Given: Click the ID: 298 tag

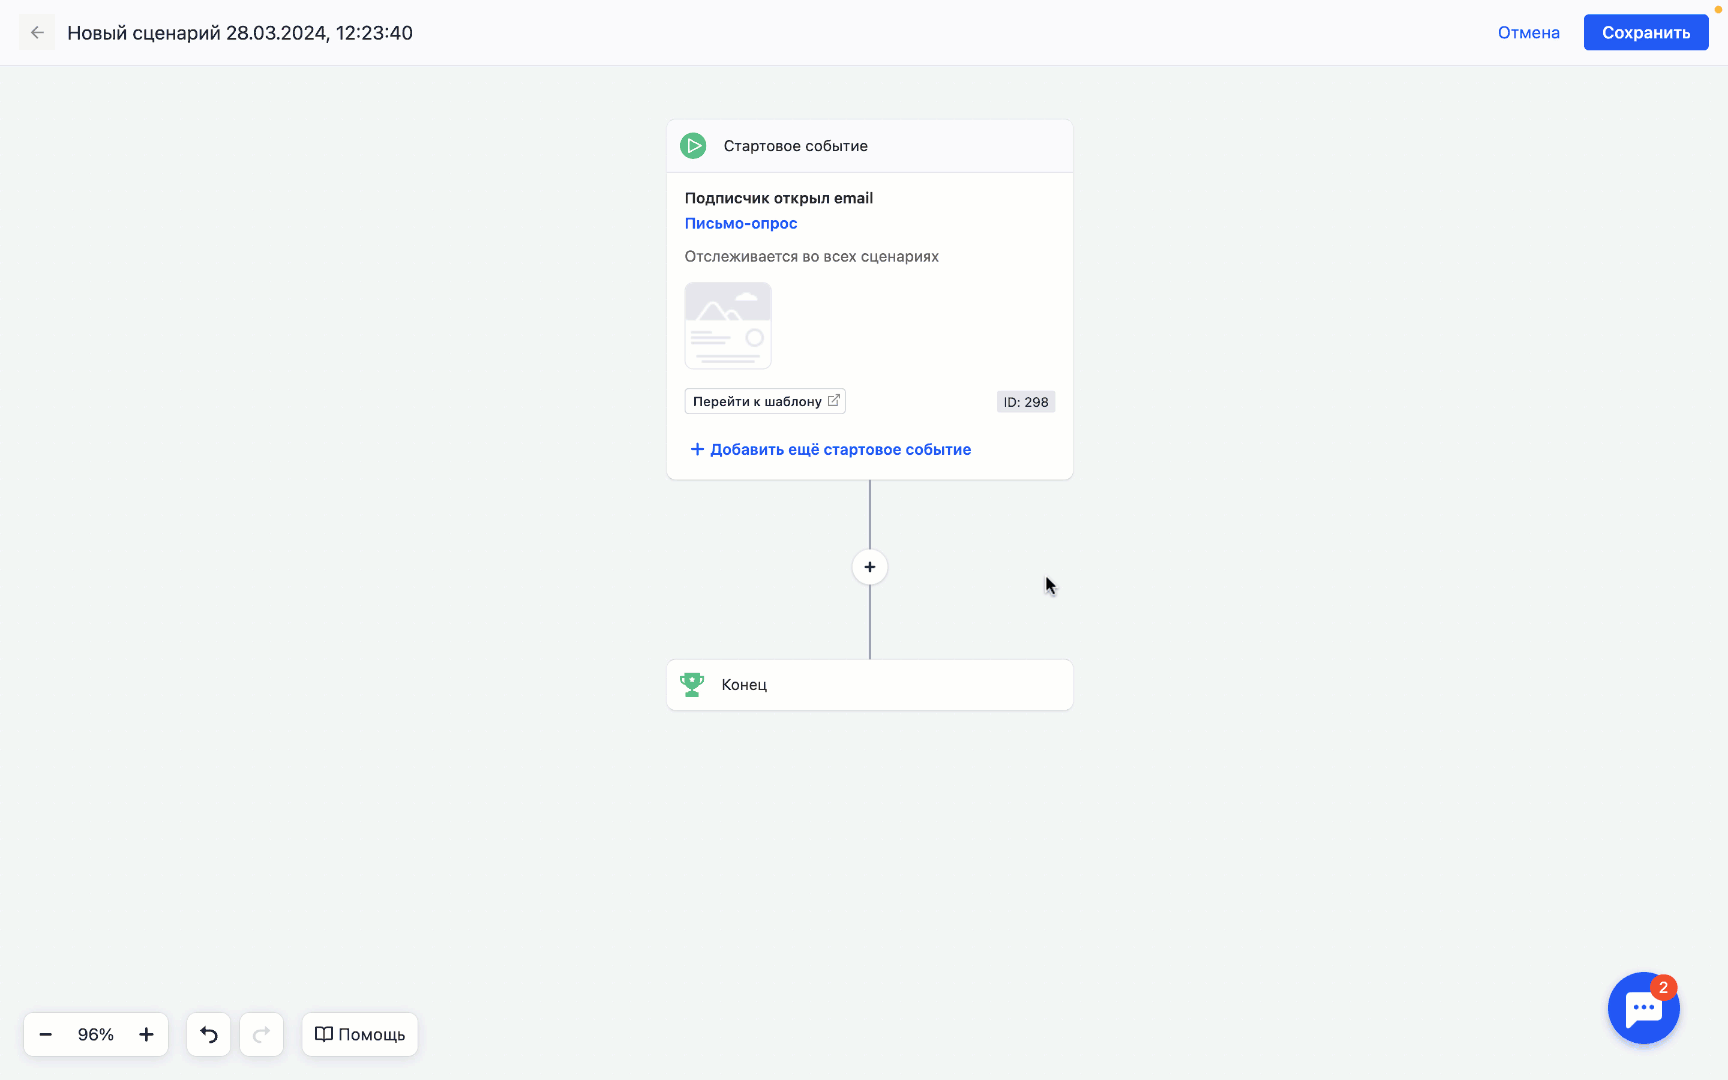Looking at the screenshot, I should tap(1025, 401).
